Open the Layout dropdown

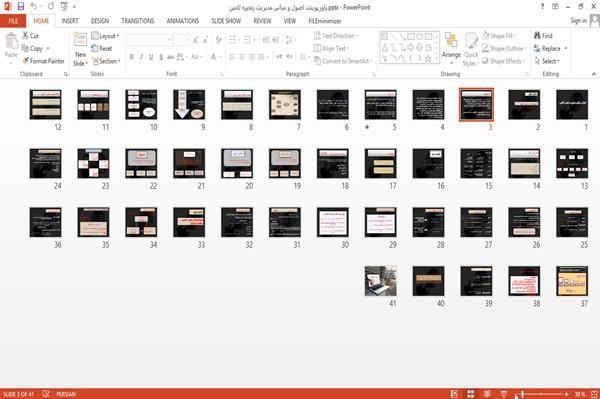pyautogui.click(x=105, y=36)
